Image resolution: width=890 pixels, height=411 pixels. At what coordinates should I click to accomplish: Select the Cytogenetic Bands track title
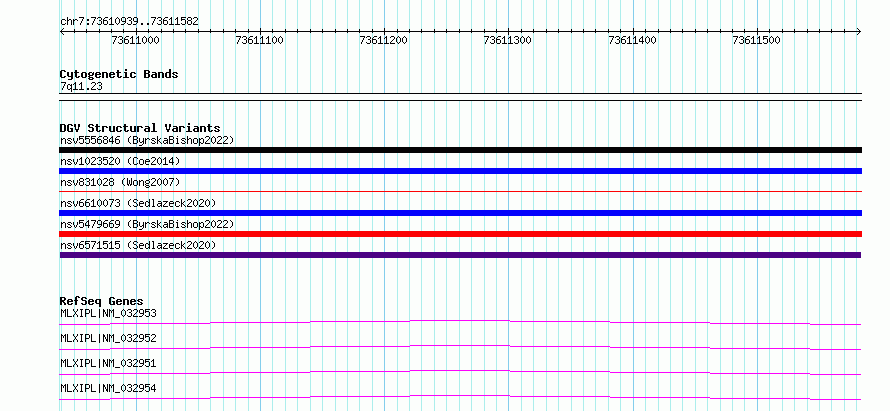119,74
